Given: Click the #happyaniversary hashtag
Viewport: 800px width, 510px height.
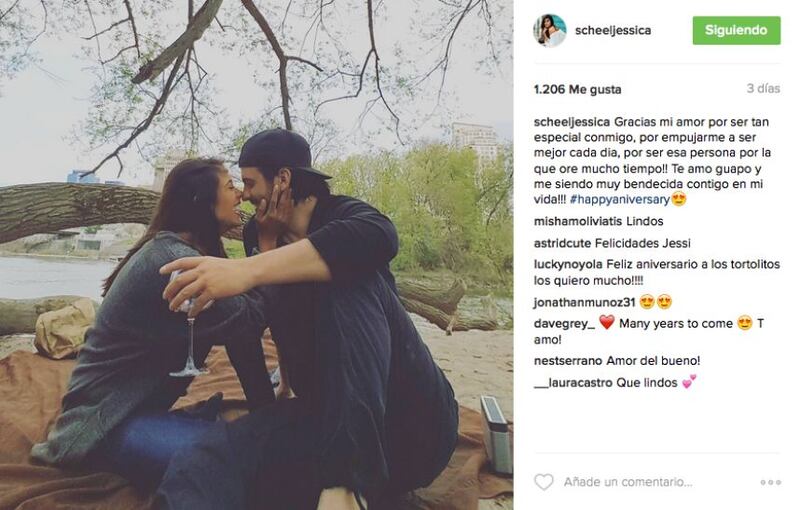Looking at the screenshot, I should click(619, 199).
